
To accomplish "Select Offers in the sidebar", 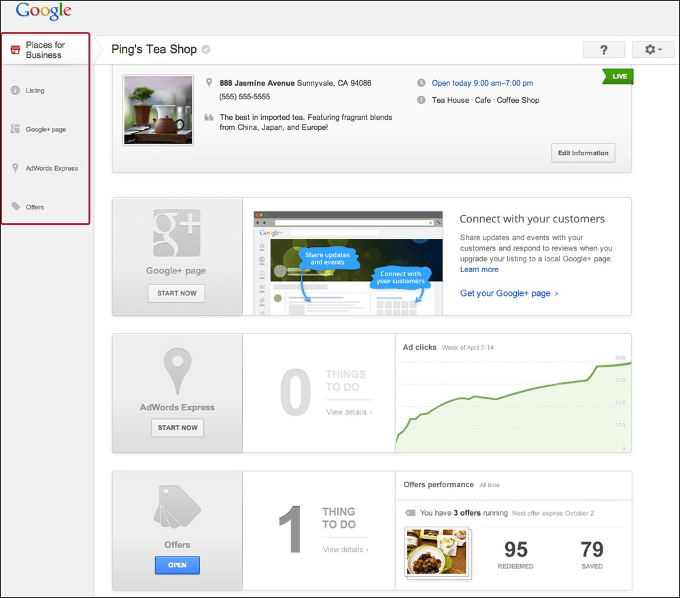I will 35,207.
